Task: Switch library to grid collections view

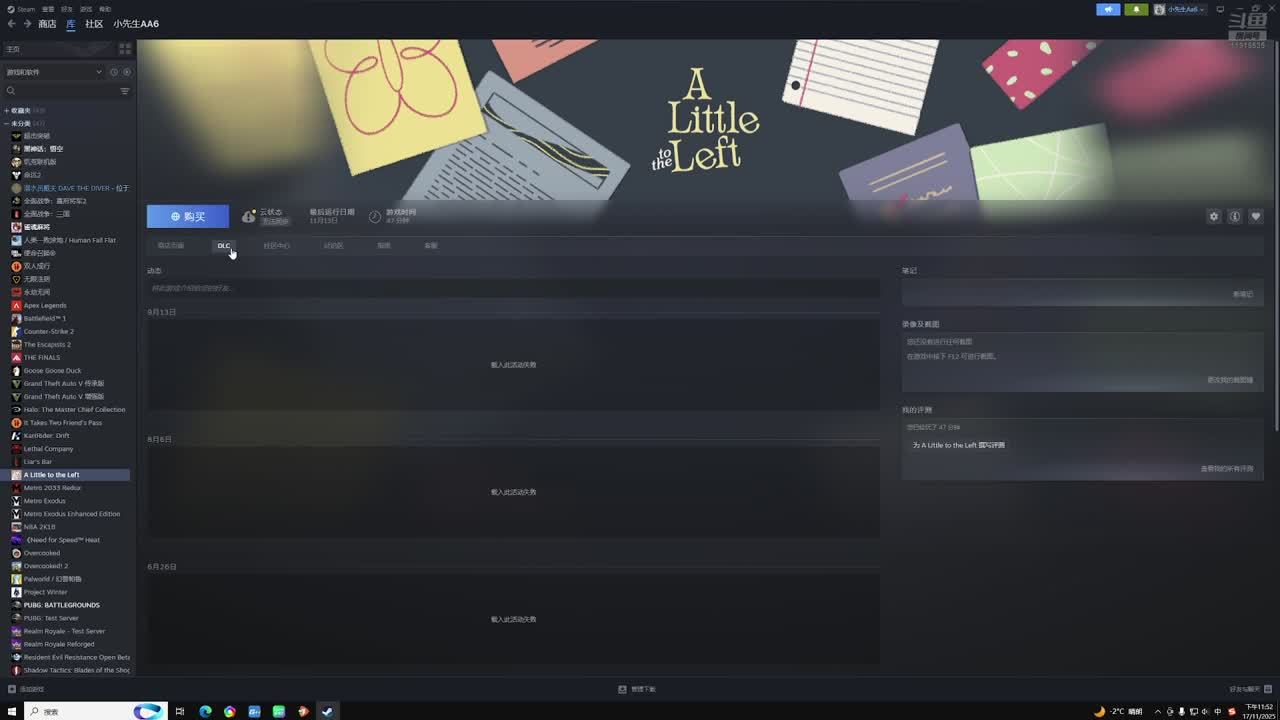Action: pos(125,49)
